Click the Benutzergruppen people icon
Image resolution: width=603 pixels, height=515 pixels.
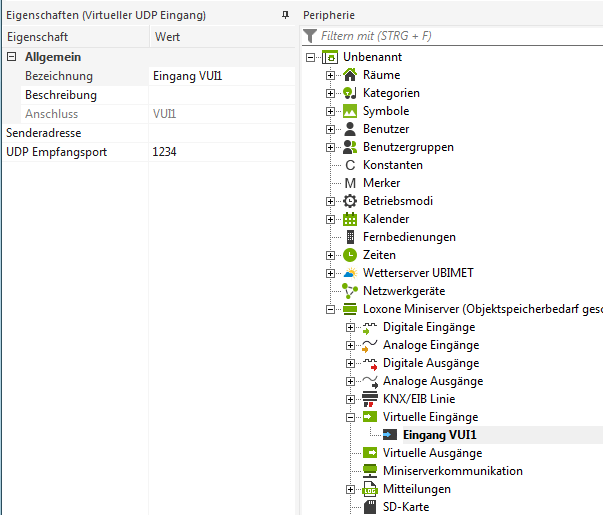(350, 147)
